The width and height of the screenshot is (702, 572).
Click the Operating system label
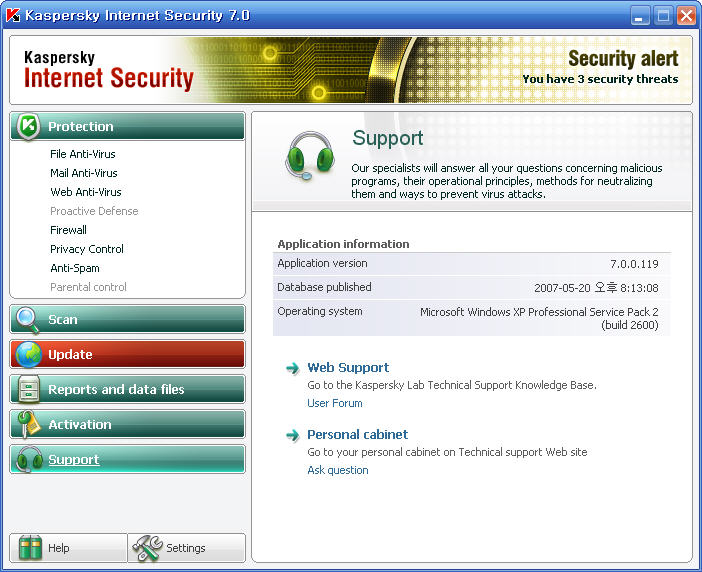[320, 311]
